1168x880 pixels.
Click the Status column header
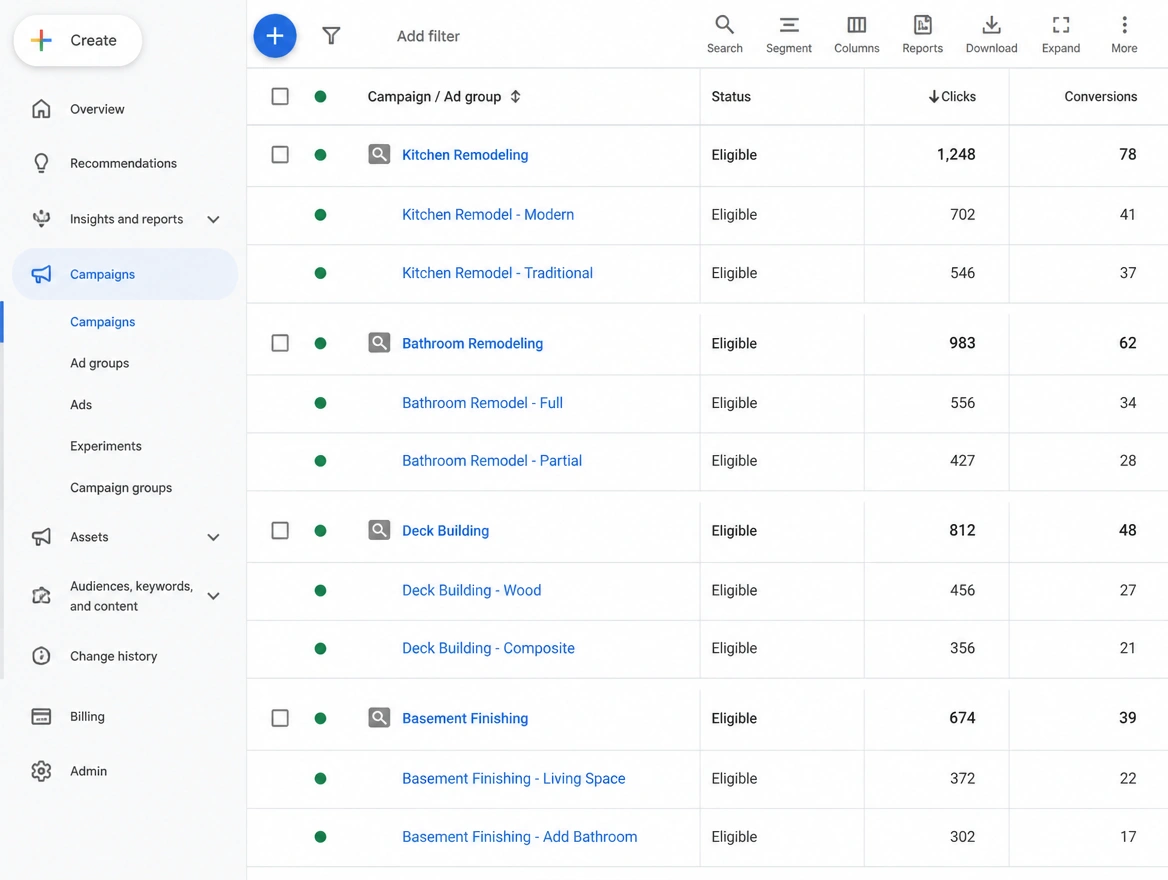coord(731,96)
